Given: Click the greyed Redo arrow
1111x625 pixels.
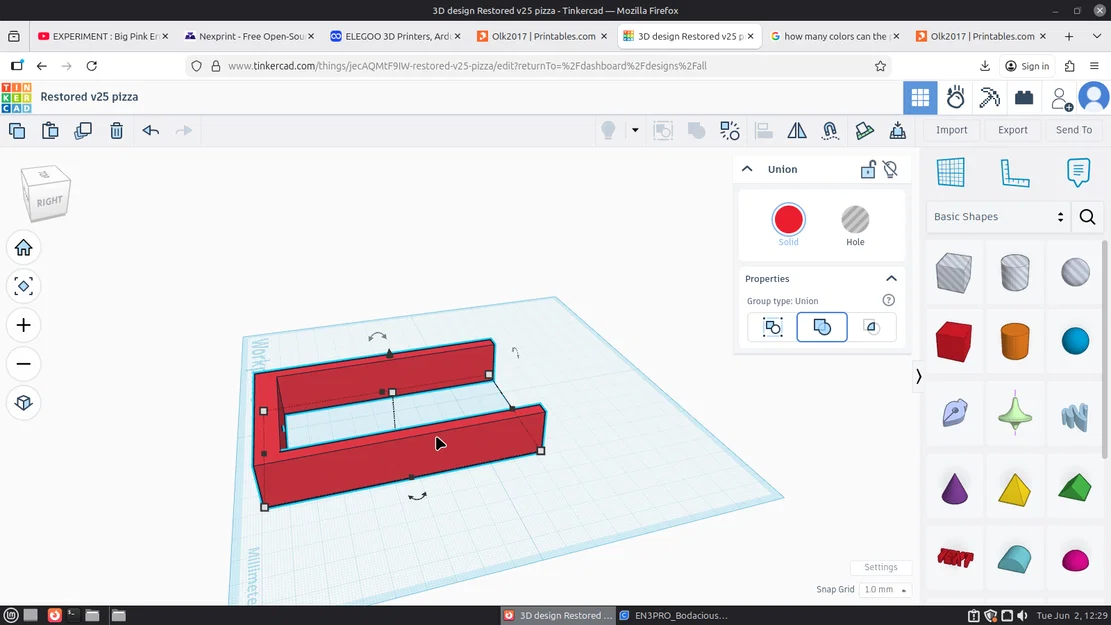Looking at the screenshot, I should (184, 130).
